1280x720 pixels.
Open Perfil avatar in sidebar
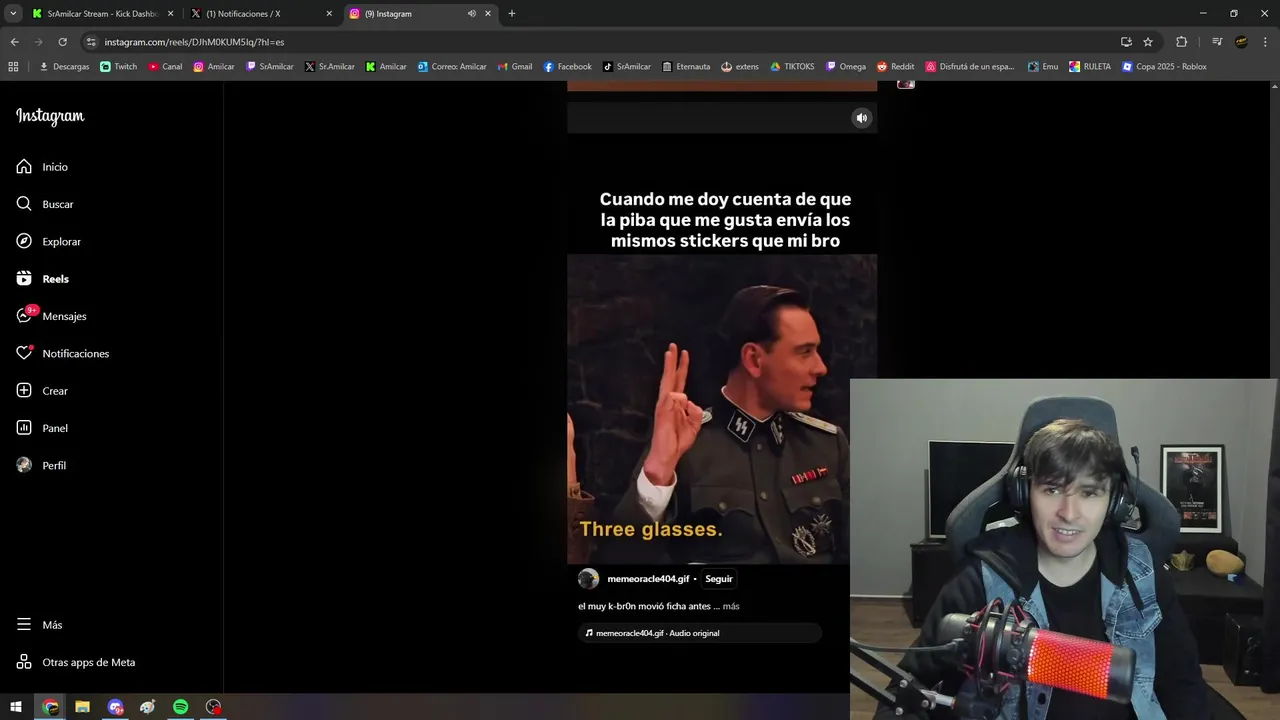point(24,465)
